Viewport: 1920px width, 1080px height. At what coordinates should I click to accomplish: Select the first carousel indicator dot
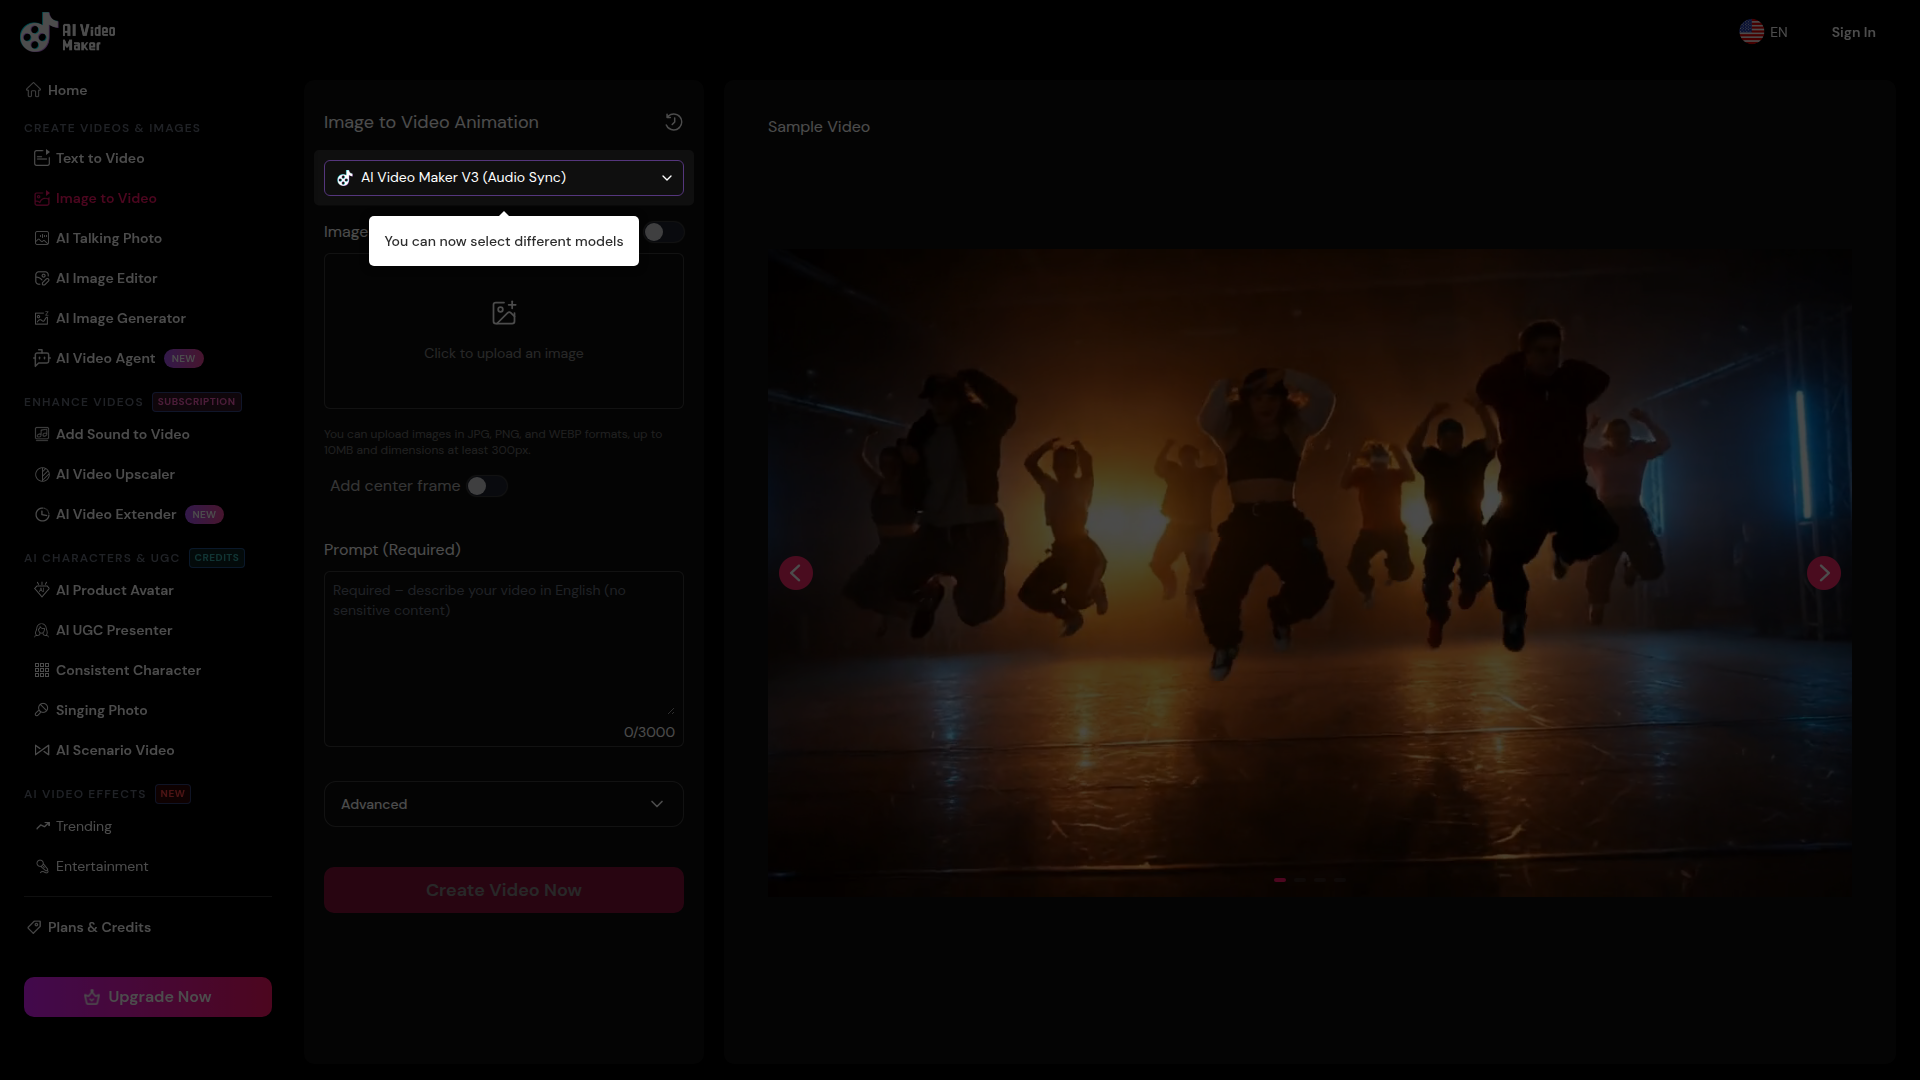coord(1280,880)
